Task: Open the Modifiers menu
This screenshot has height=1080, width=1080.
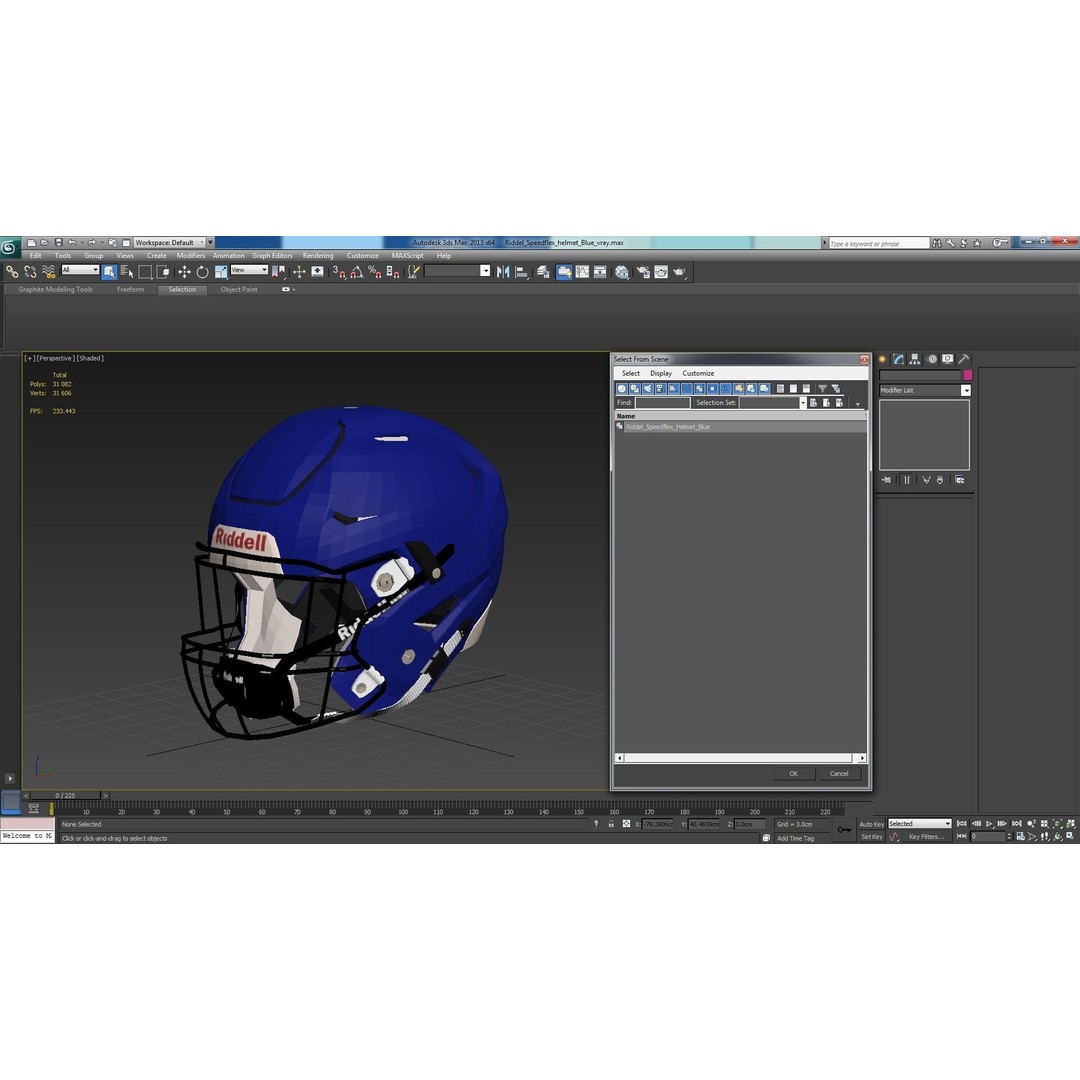Action: point(191,256)
